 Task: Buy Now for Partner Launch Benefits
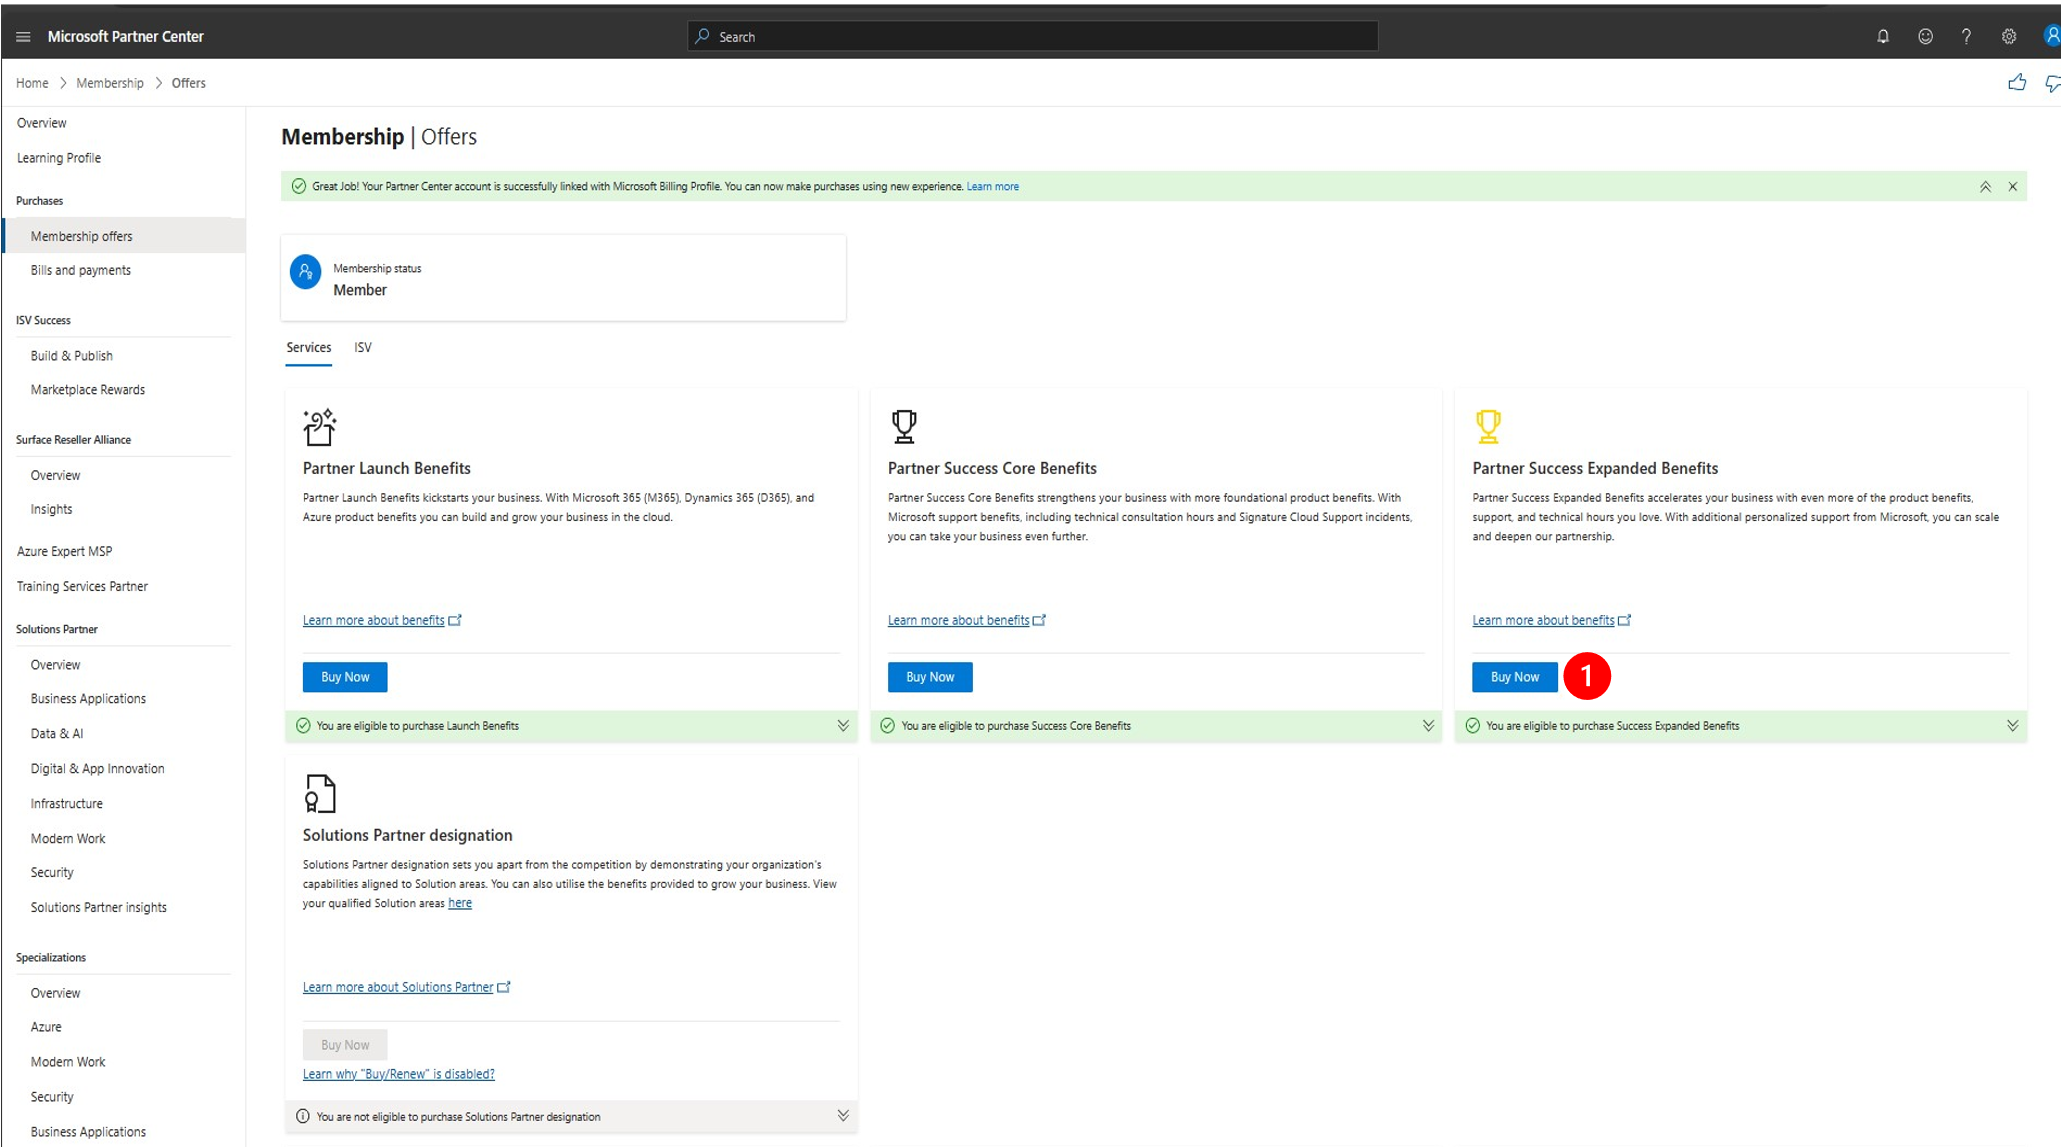tap(345, 677)
